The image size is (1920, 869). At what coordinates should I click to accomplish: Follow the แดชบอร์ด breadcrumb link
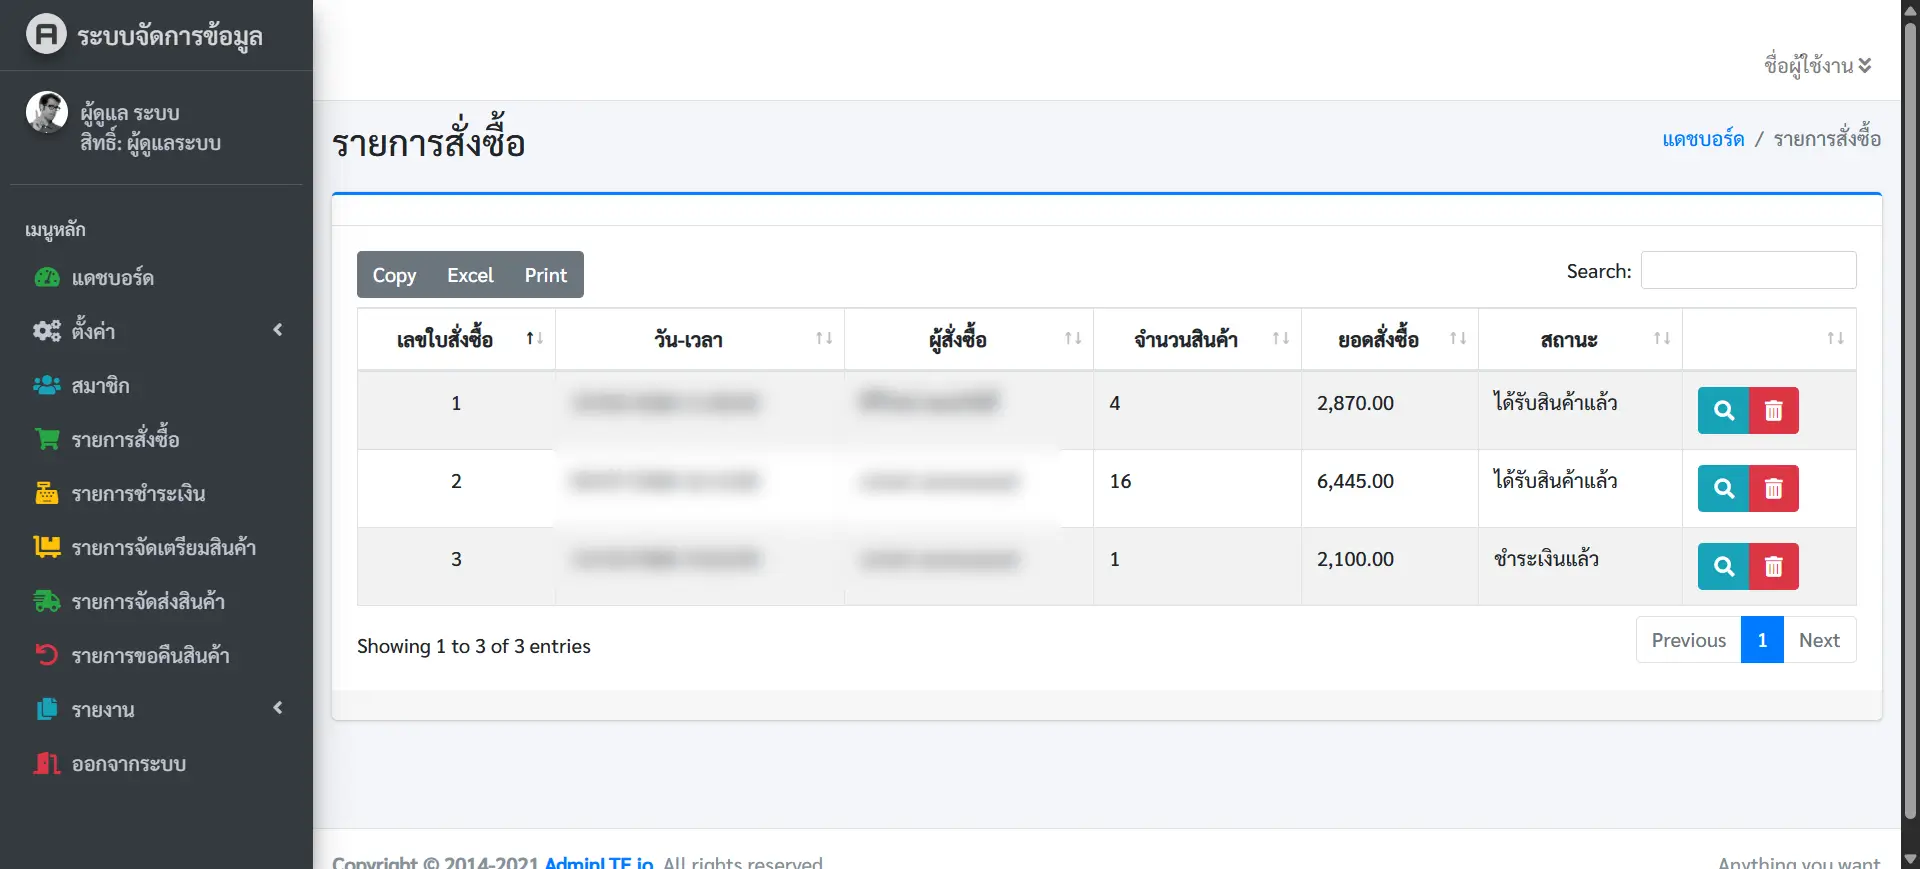(1702, 139)
